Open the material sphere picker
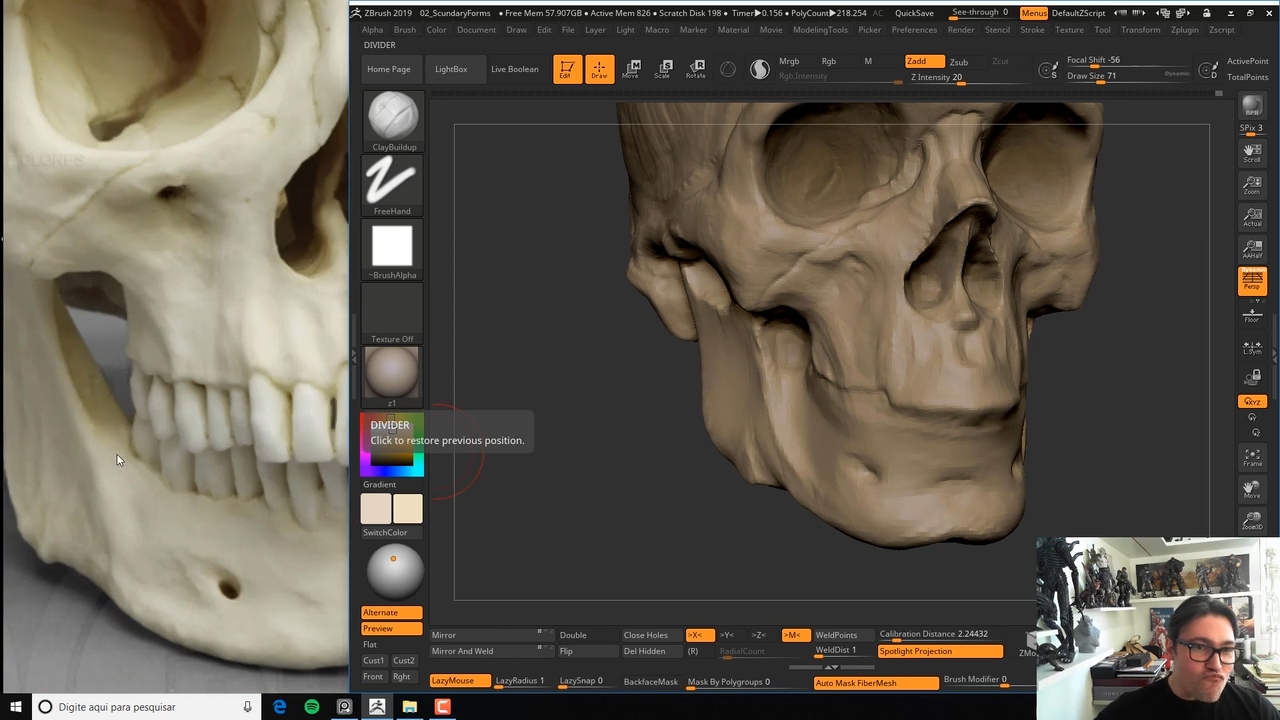Screen dimensions: 1280x720 coord(392,373)
